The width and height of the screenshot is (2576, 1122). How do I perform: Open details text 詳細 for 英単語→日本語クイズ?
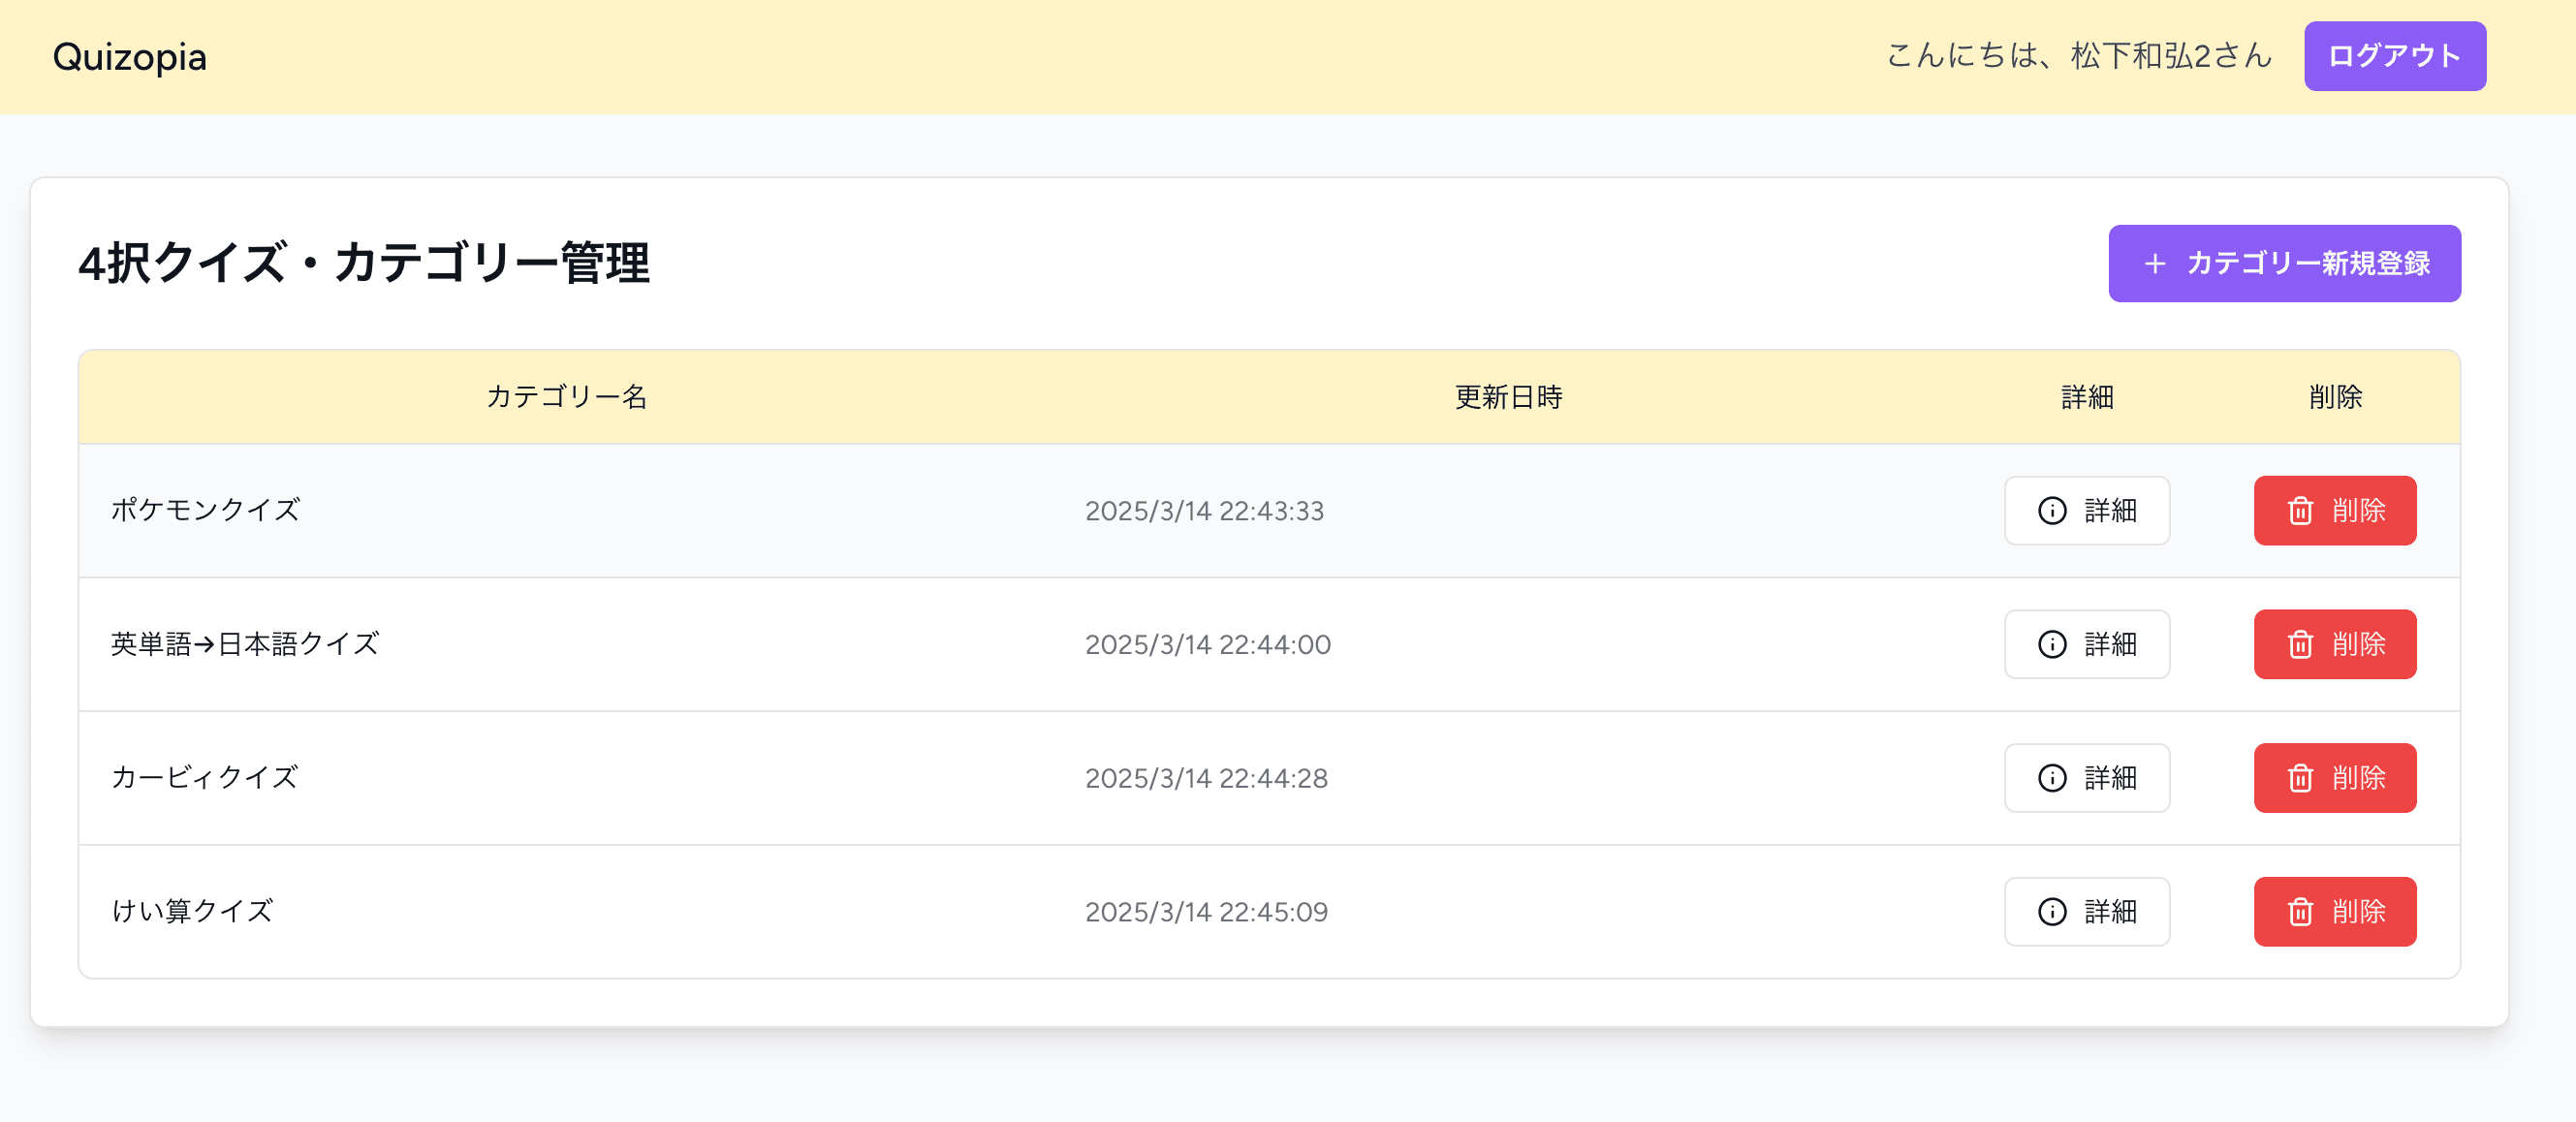pyautogui.click(x=2111, y=644)
